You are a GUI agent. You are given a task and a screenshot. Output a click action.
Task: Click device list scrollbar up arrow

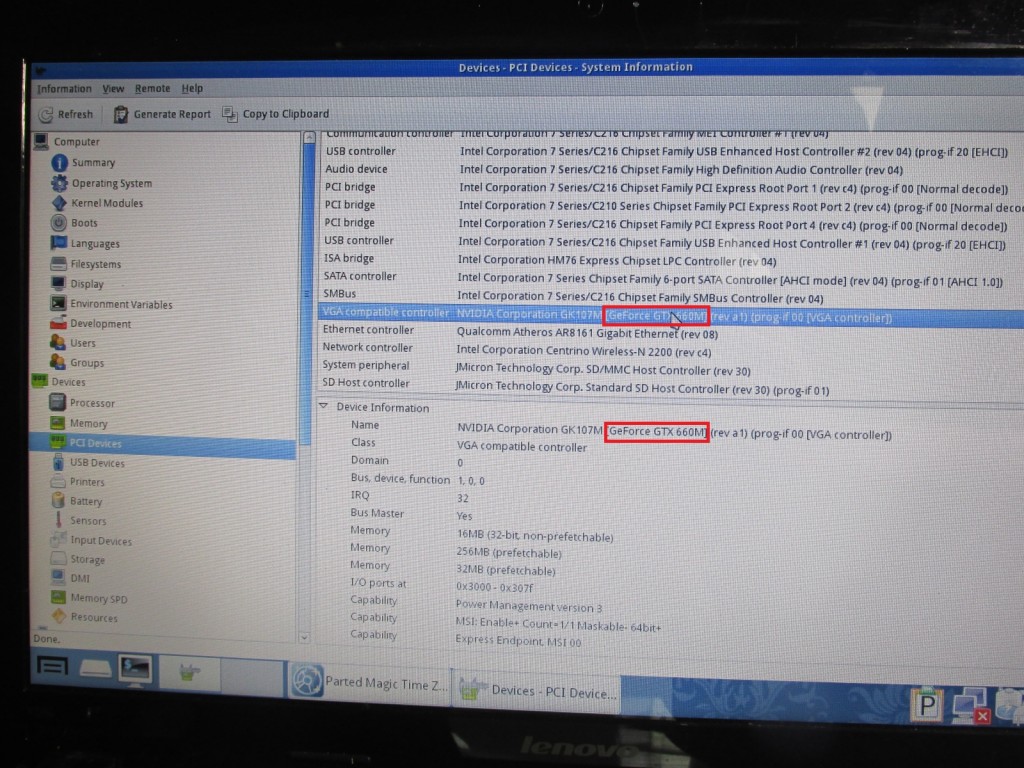pyautogui.click(x=310, y=137)
